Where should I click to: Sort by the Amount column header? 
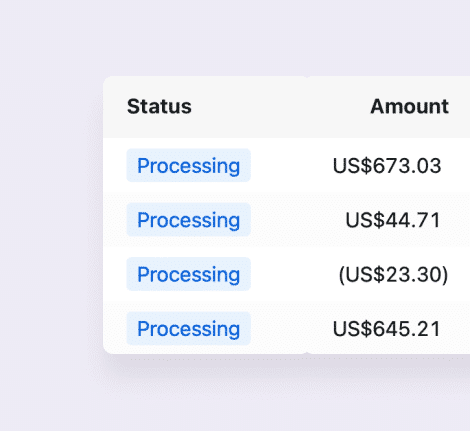(x=409, y=106)
